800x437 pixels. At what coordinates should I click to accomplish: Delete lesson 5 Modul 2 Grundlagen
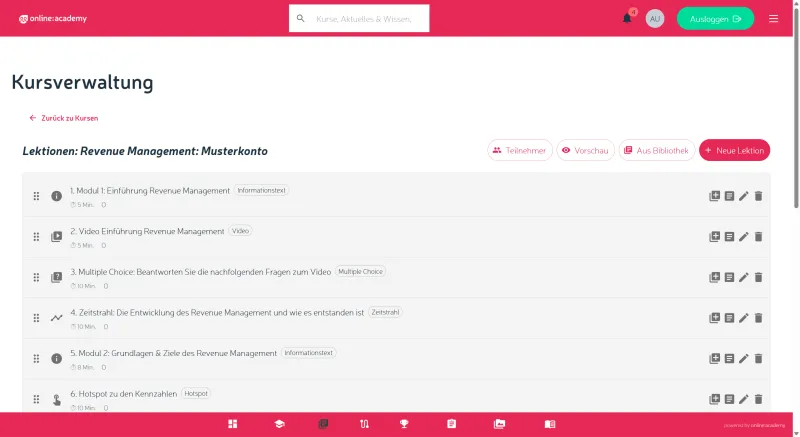click(x=759, y=358)
